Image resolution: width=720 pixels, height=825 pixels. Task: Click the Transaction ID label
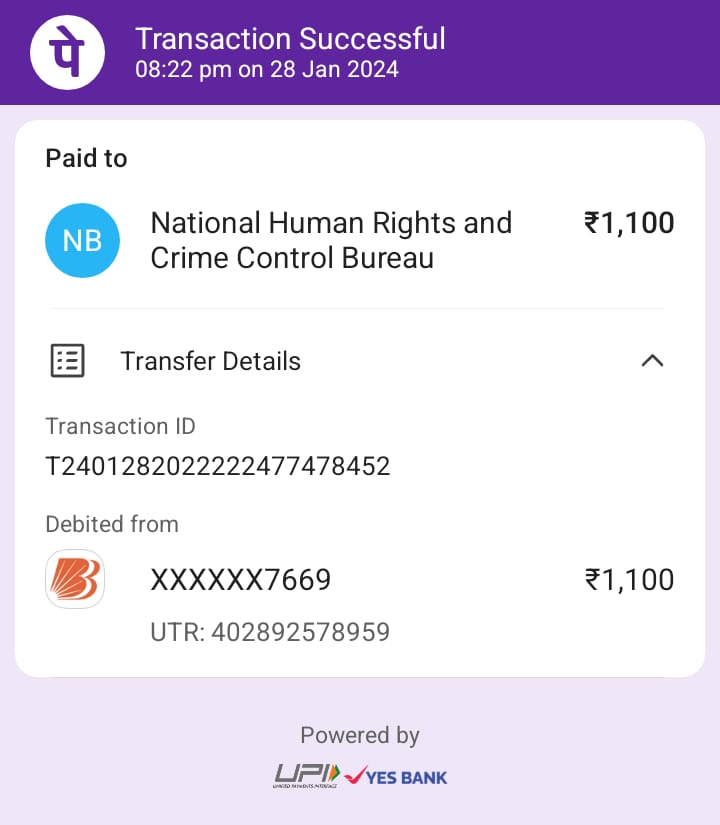pos(120,426)
